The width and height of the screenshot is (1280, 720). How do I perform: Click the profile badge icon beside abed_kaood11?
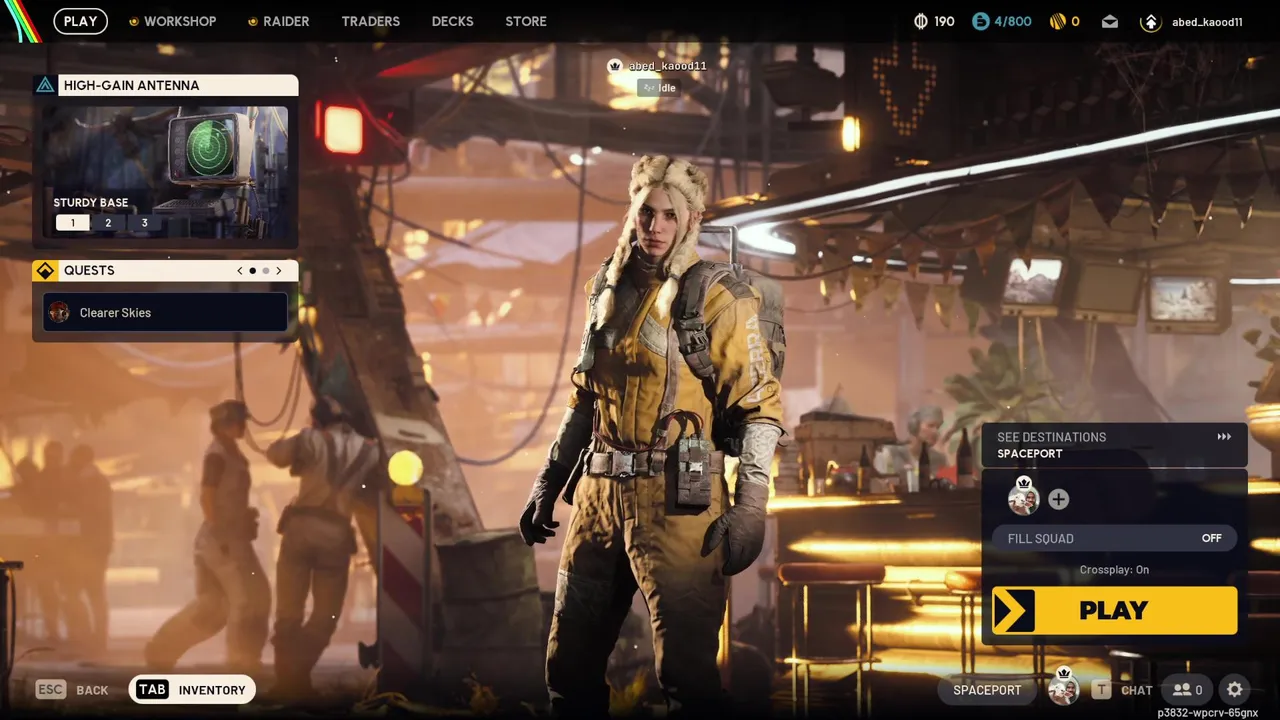point(1150,21)
